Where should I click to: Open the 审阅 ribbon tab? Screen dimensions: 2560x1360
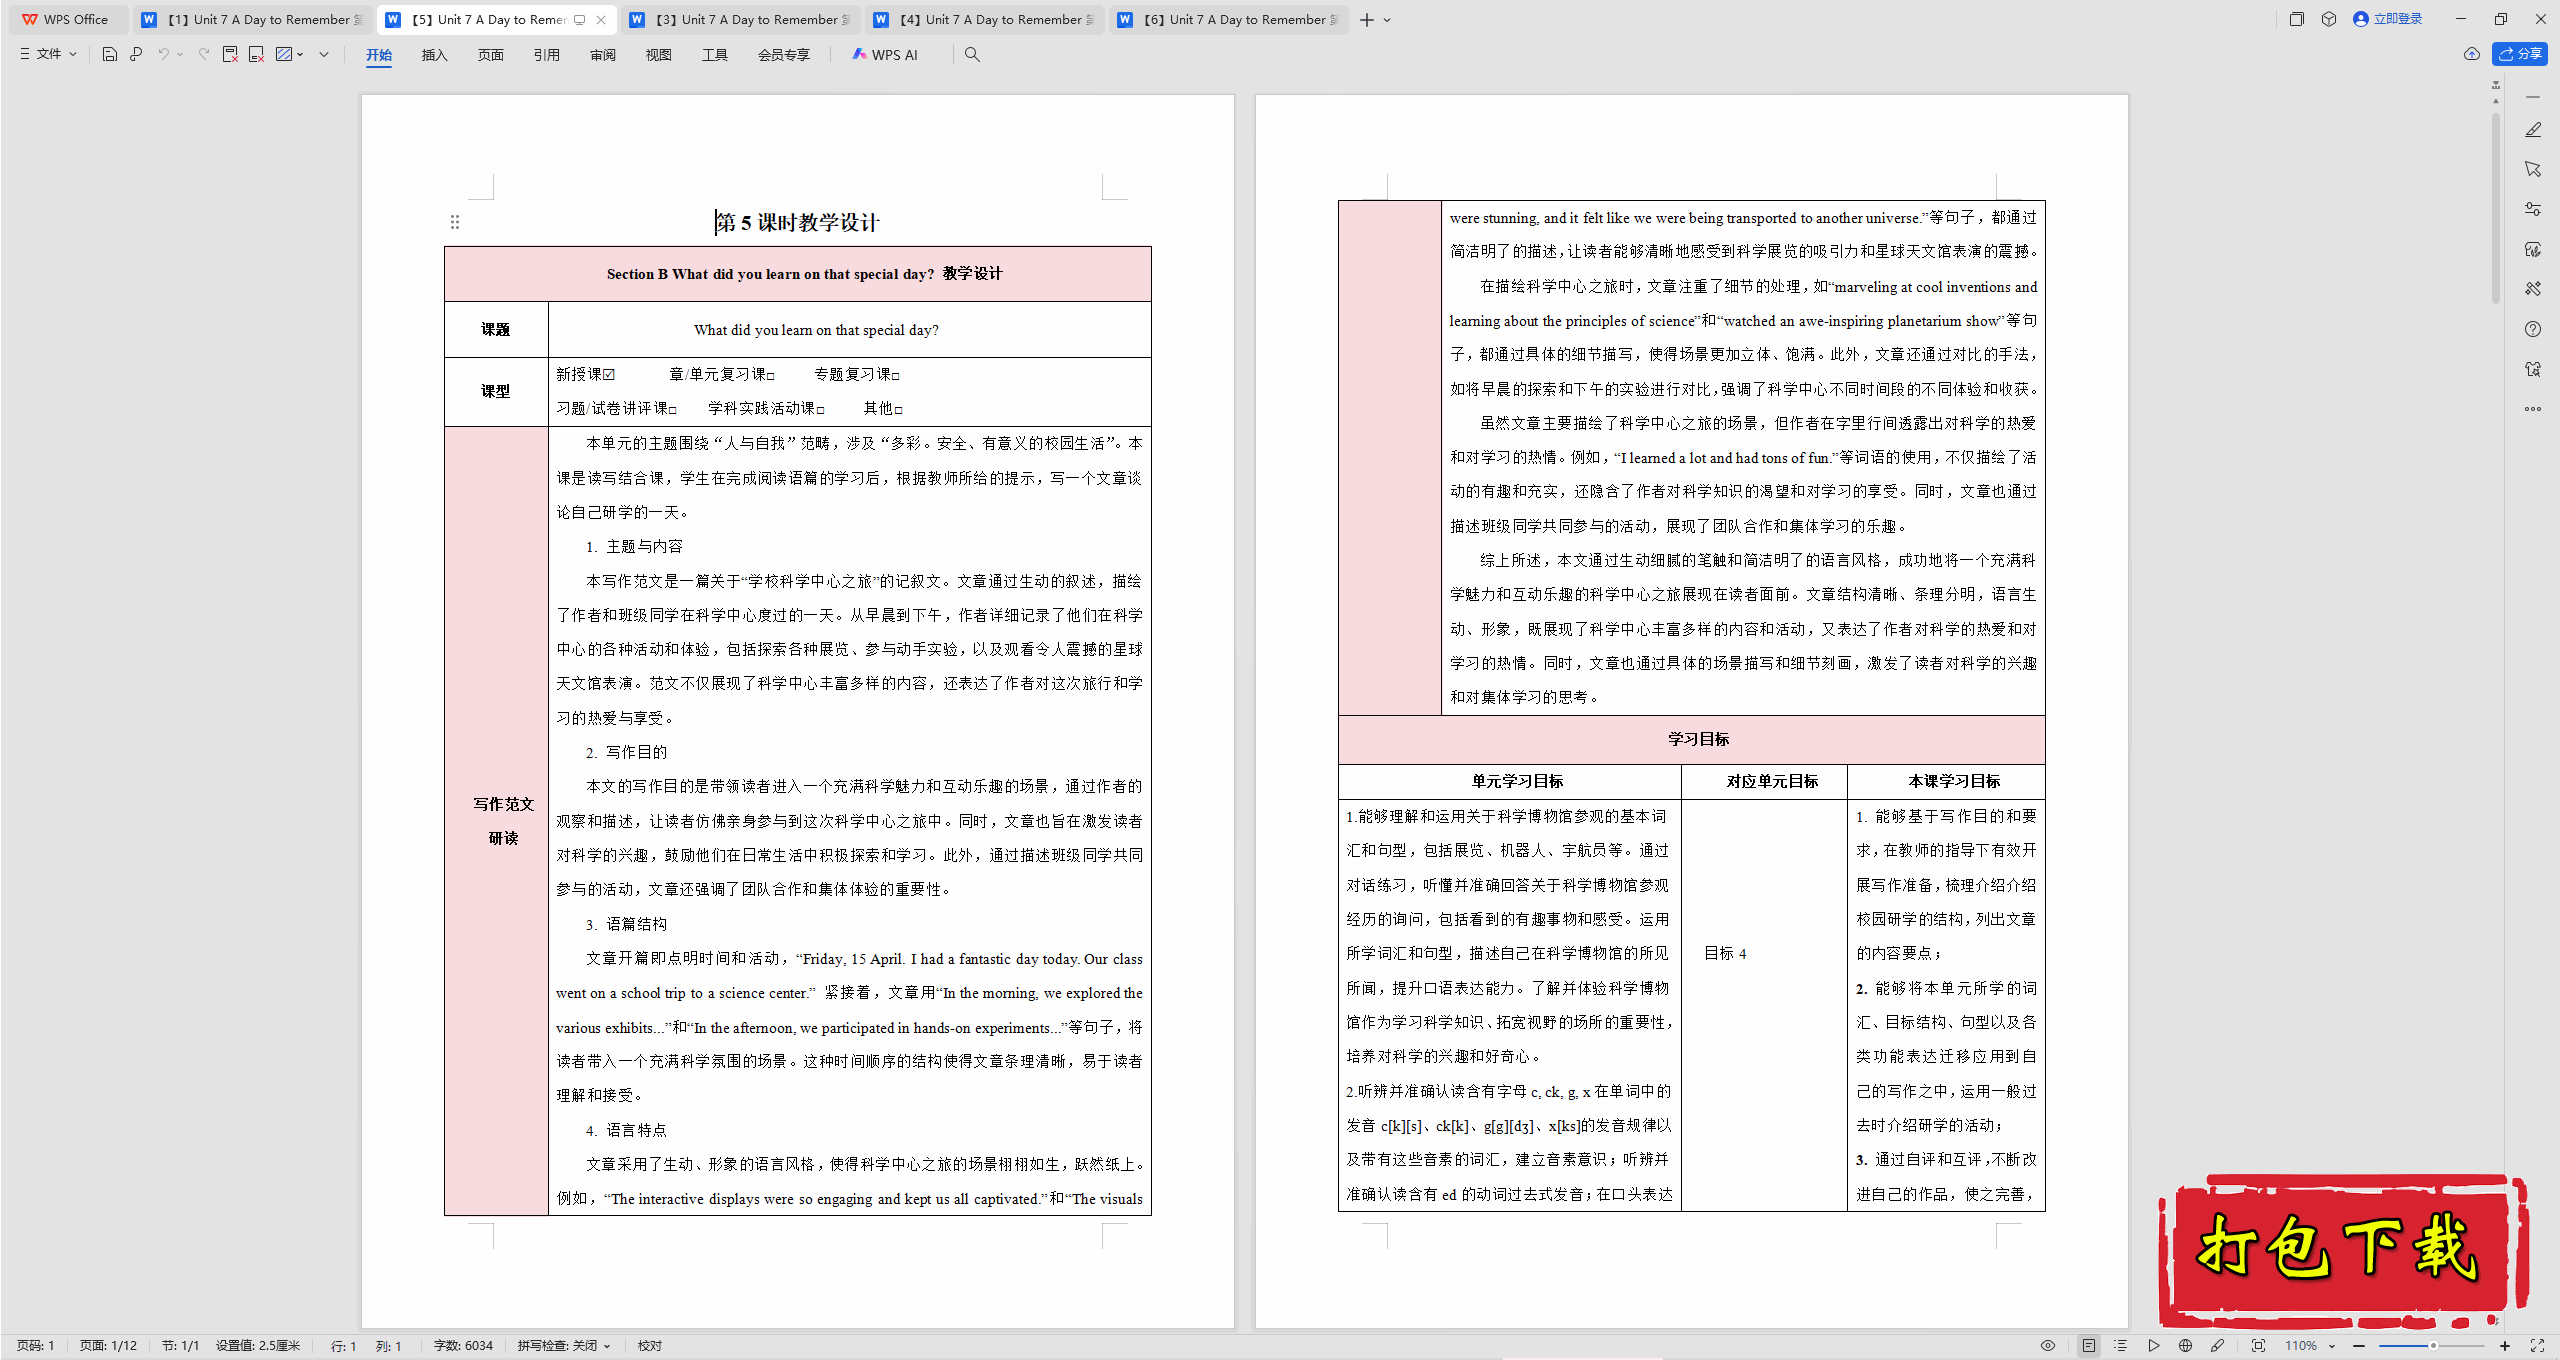point(602,55)
